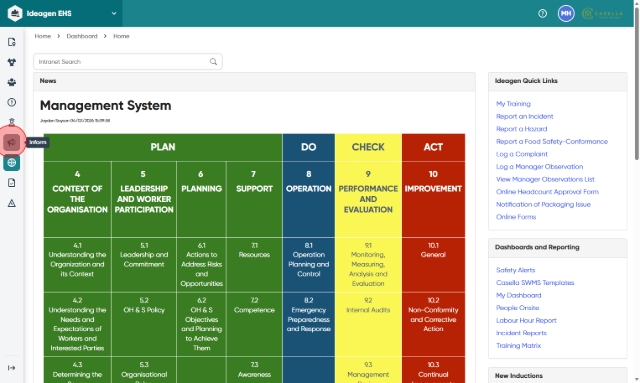Viewport: 640px width, 383px height.
Task: Open People Onsite link
Action: pyautogui.click(x=517, y=308)
